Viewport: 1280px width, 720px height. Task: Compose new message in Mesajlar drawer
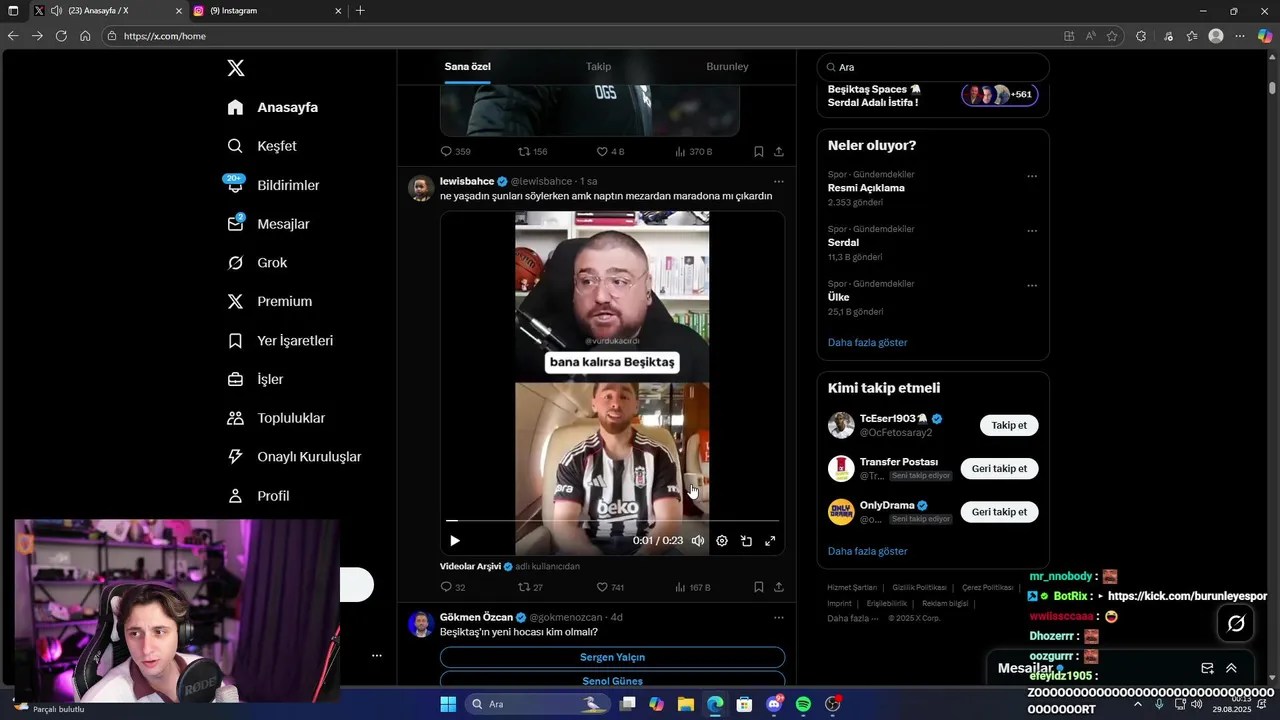point(1207,668)
